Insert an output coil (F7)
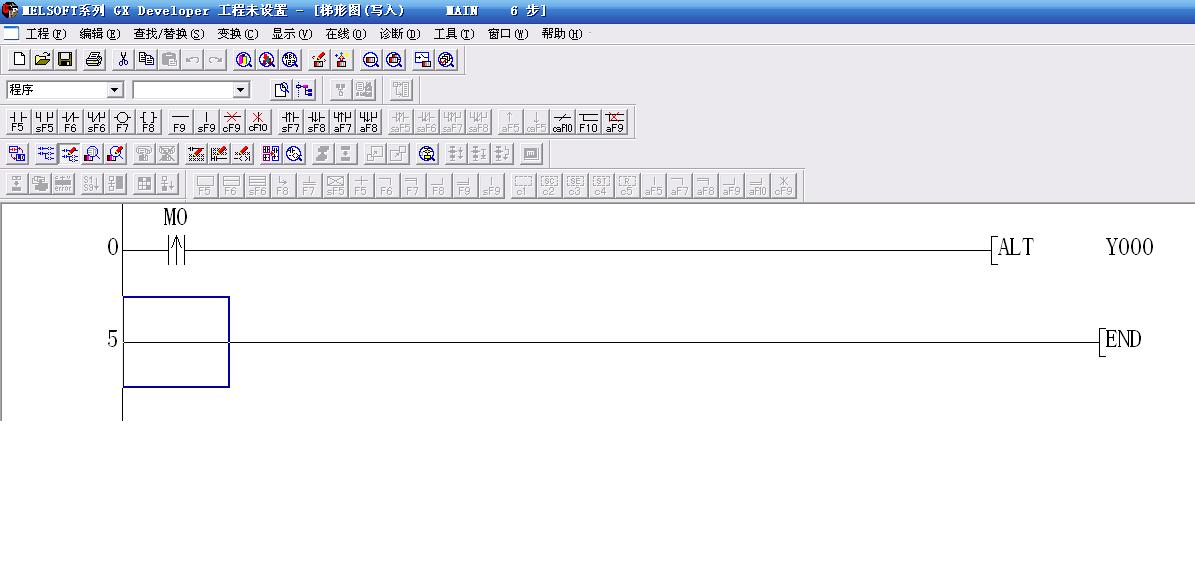This screenshot has width=1195, height=563. tap(122, 122)
